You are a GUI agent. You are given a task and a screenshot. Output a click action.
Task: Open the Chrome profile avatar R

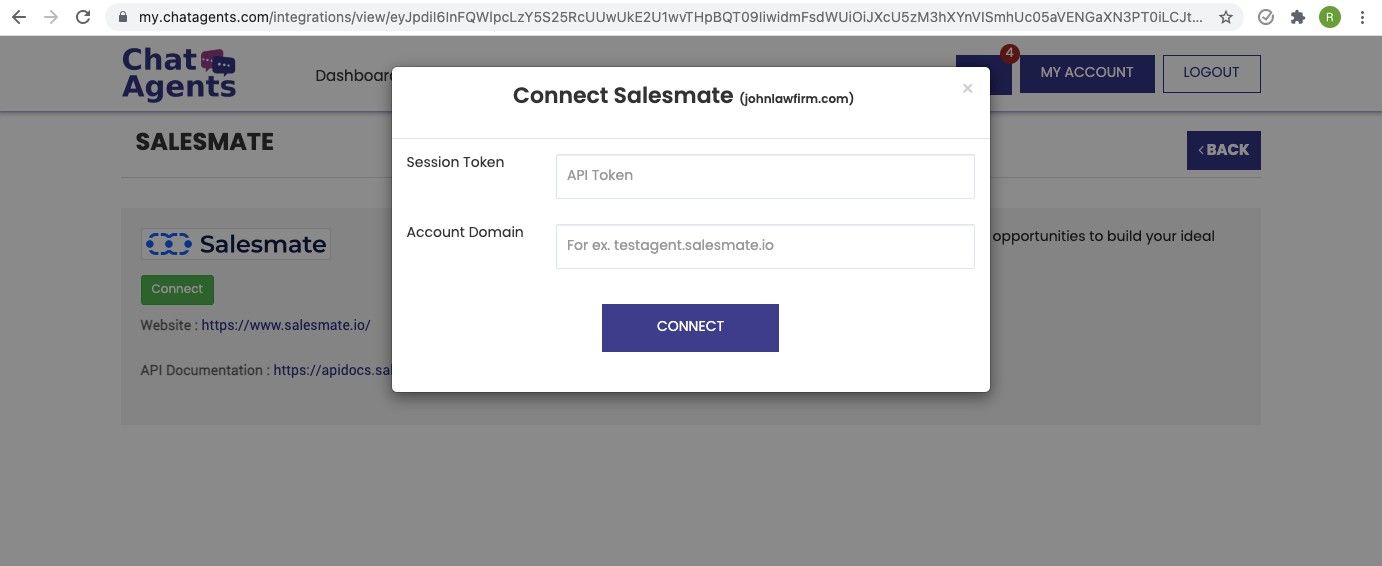click(x=1330, y=17)
